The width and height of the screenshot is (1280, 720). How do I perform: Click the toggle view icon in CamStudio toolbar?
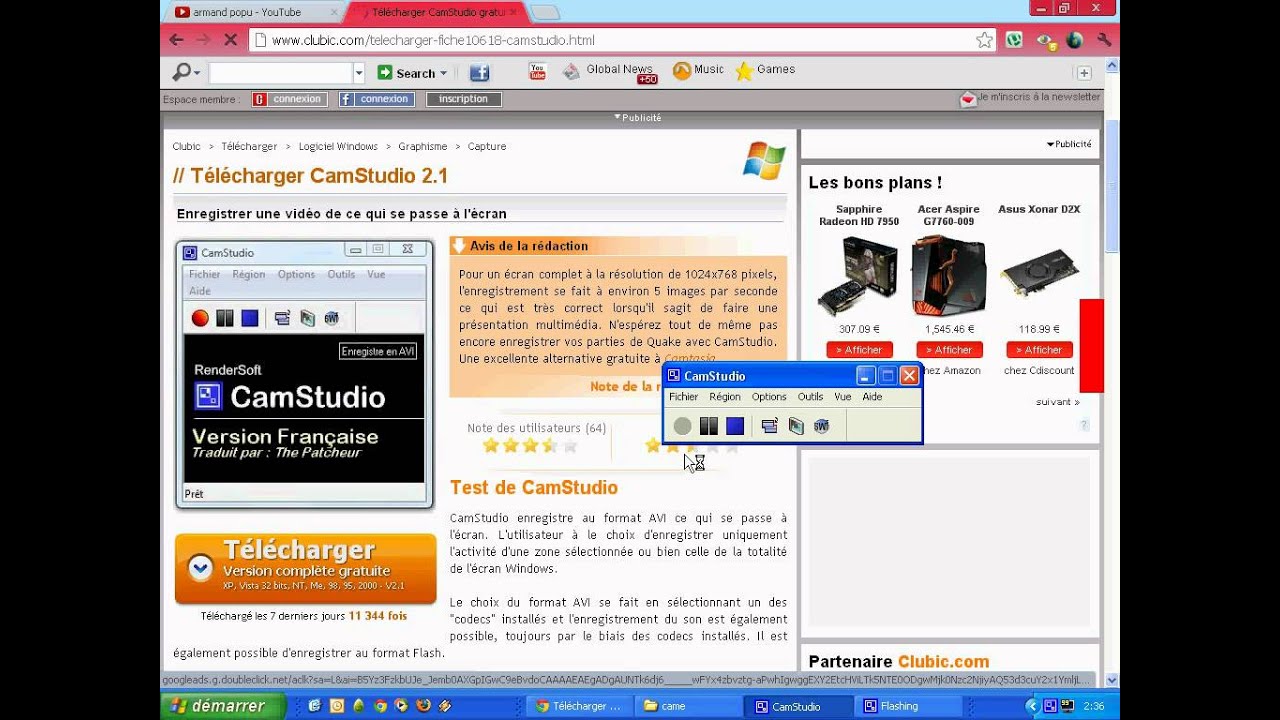(769, 426)
